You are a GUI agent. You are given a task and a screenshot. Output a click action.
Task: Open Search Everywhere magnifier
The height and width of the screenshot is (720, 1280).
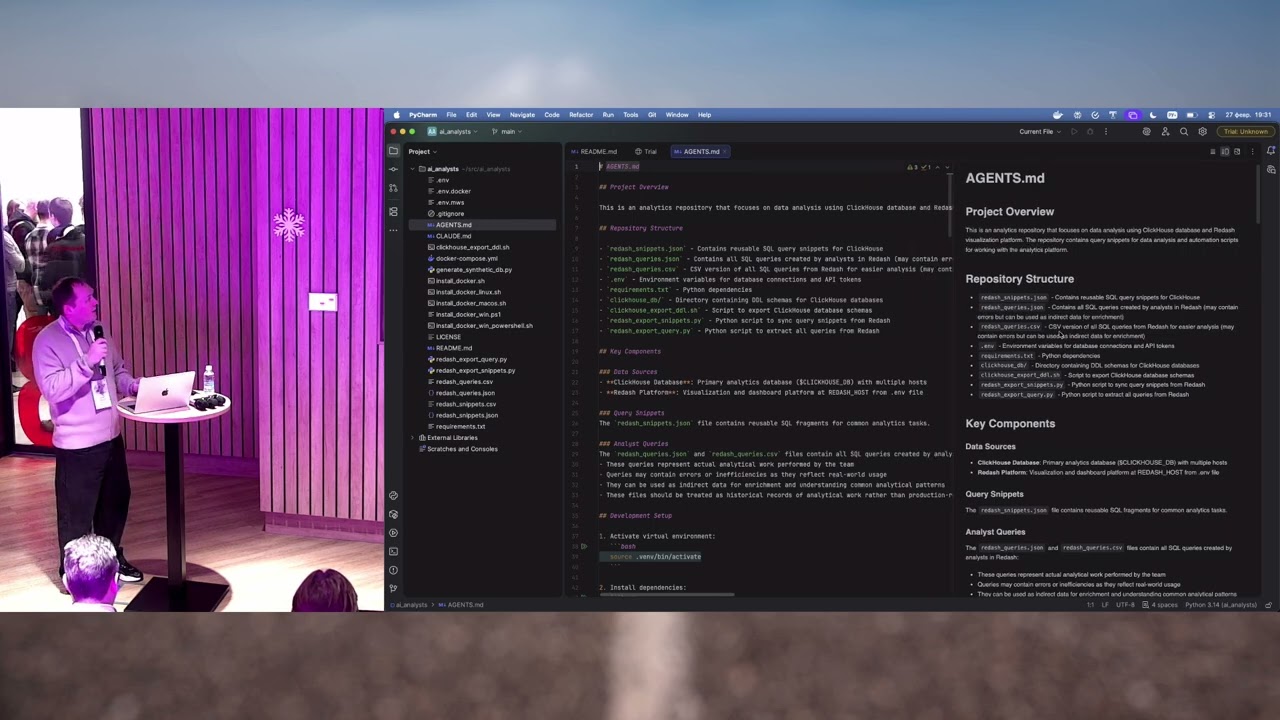tap(1184, 131)
